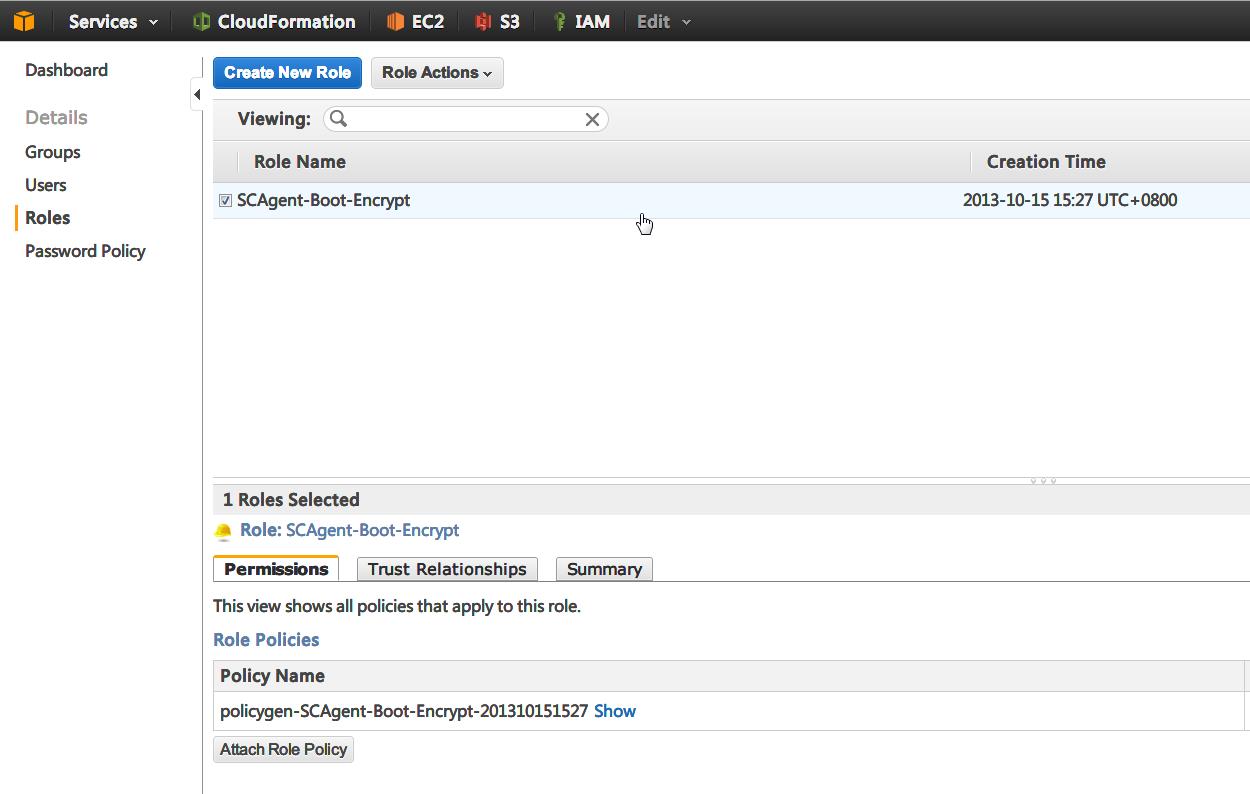Image resolution: width=1250 pixels, height=794 pixels.
Task: Open CloudFormation service shortcut icon
Action: pos(201,21)
